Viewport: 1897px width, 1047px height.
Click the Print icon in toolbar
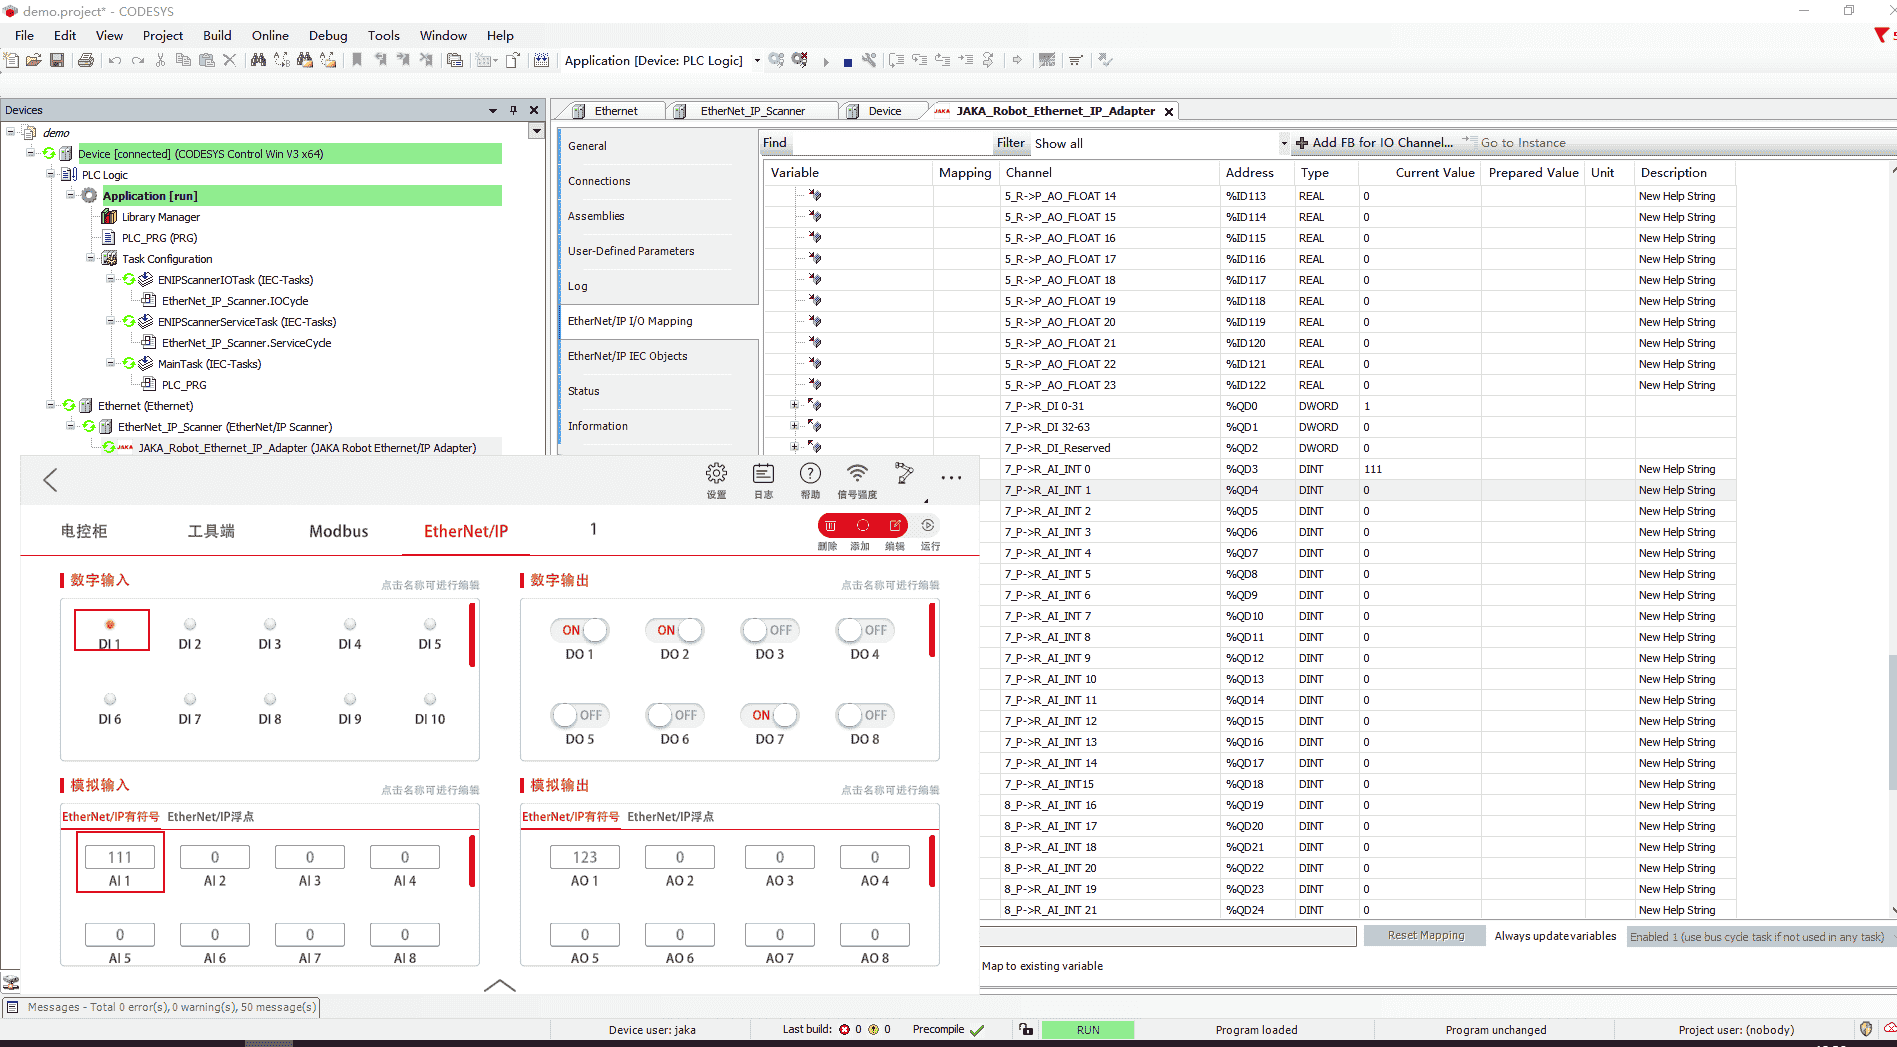[x=86, y=61]
